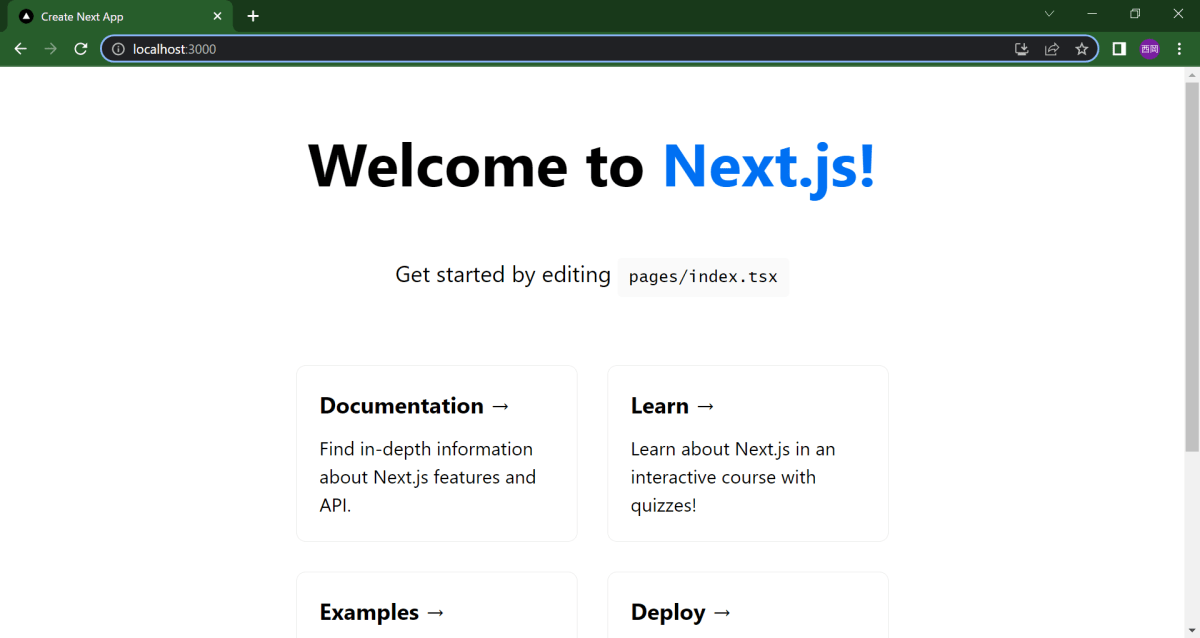1200x638 pixels.
Task: Click the install app icon in address bar
Action: (1022, 49)
